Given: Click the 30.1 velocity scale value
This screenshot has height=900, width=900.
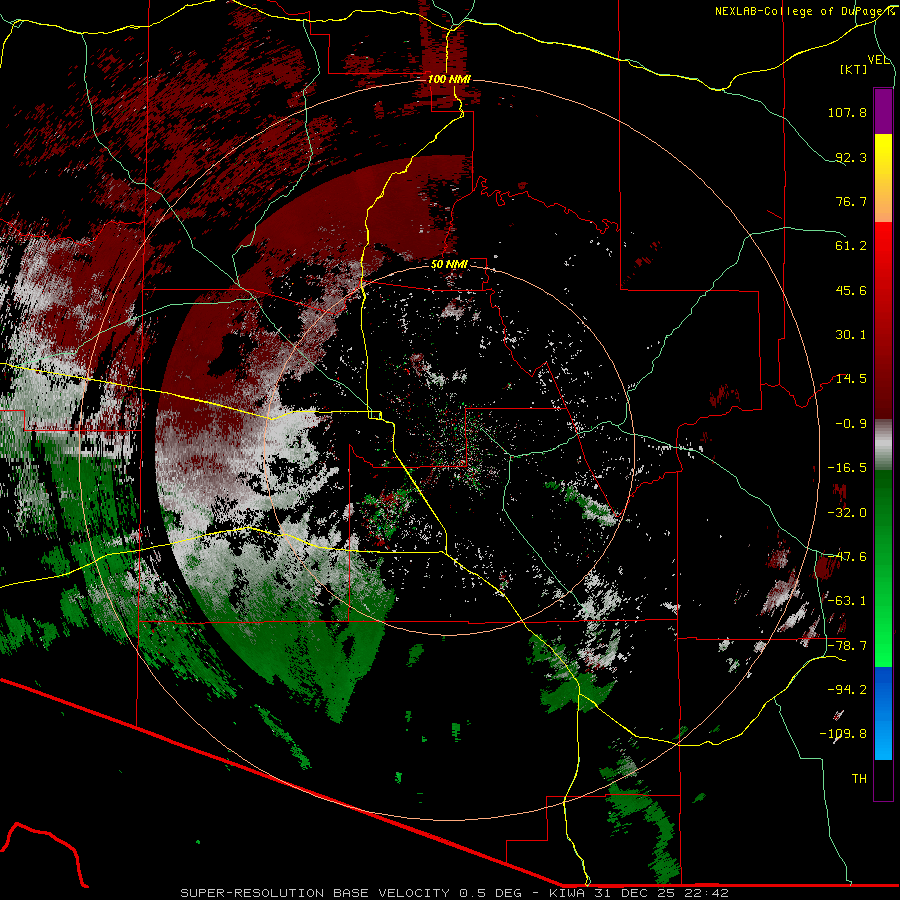Looking at the screenshot, I should click(851, 335).
